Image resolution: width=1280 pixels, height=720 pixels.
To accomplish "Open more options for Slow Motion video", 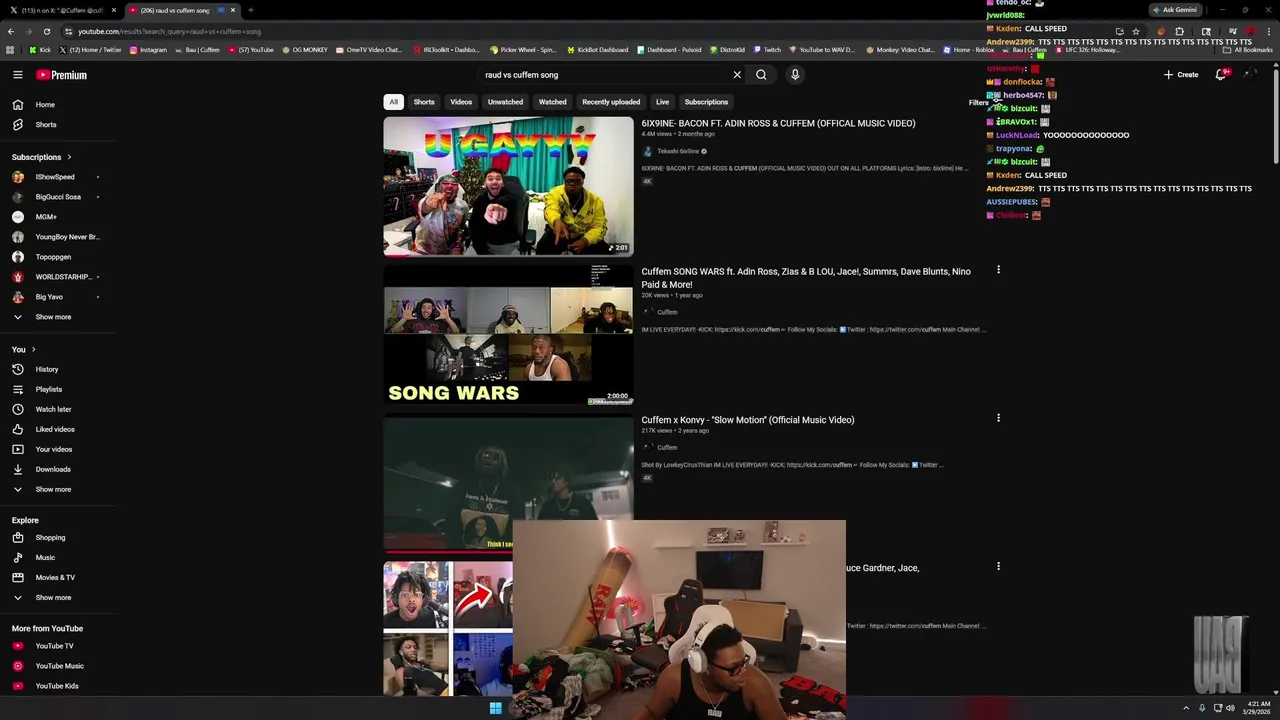I will point(998,418).
